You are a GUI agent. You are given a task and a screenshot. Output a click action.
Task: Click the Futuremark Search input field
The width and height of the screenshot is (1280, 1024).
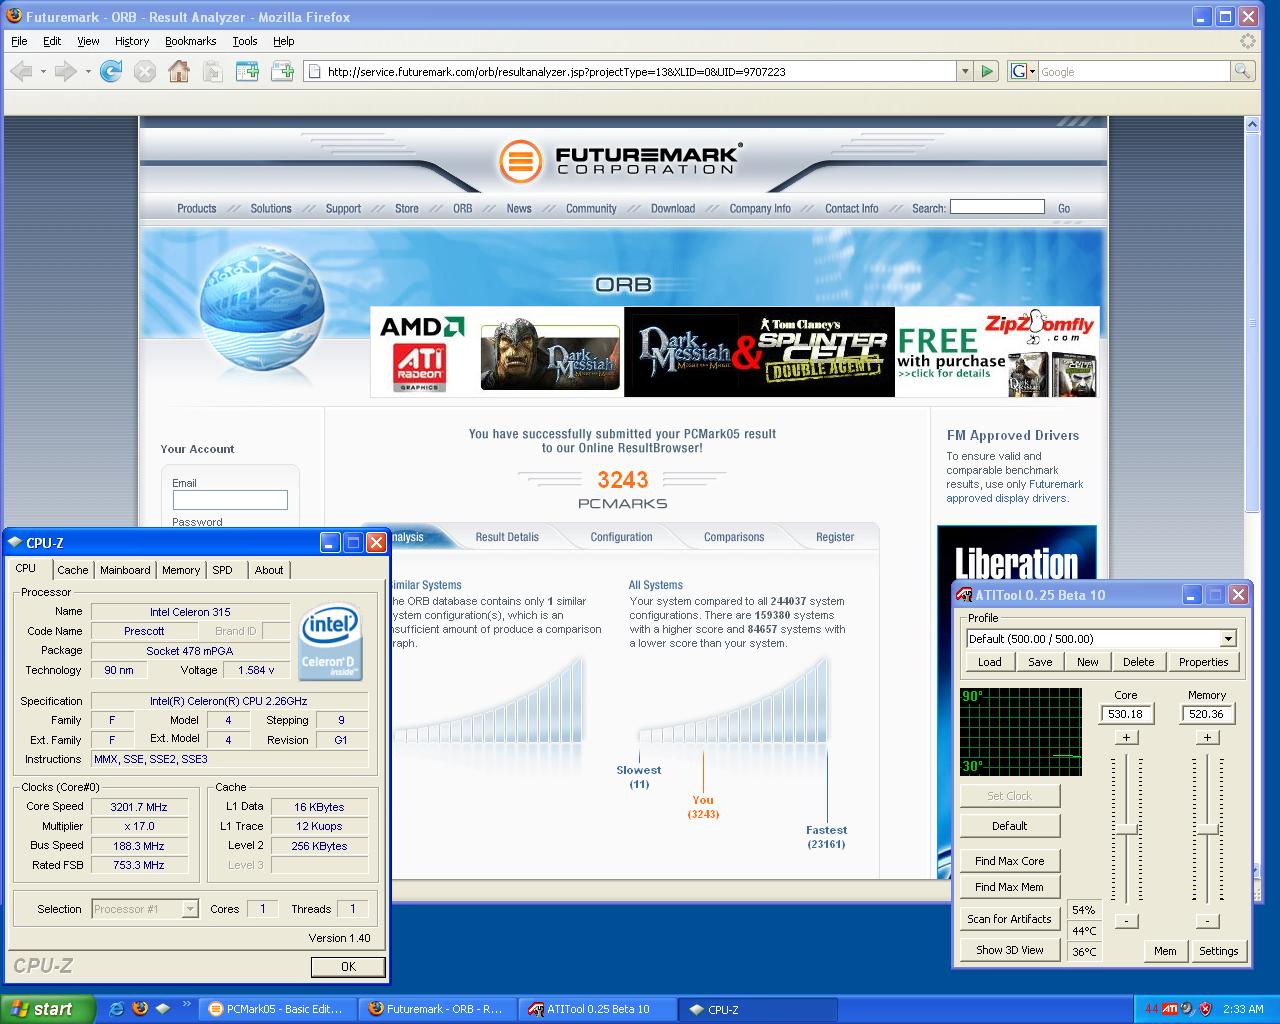(x=997, y=207)
